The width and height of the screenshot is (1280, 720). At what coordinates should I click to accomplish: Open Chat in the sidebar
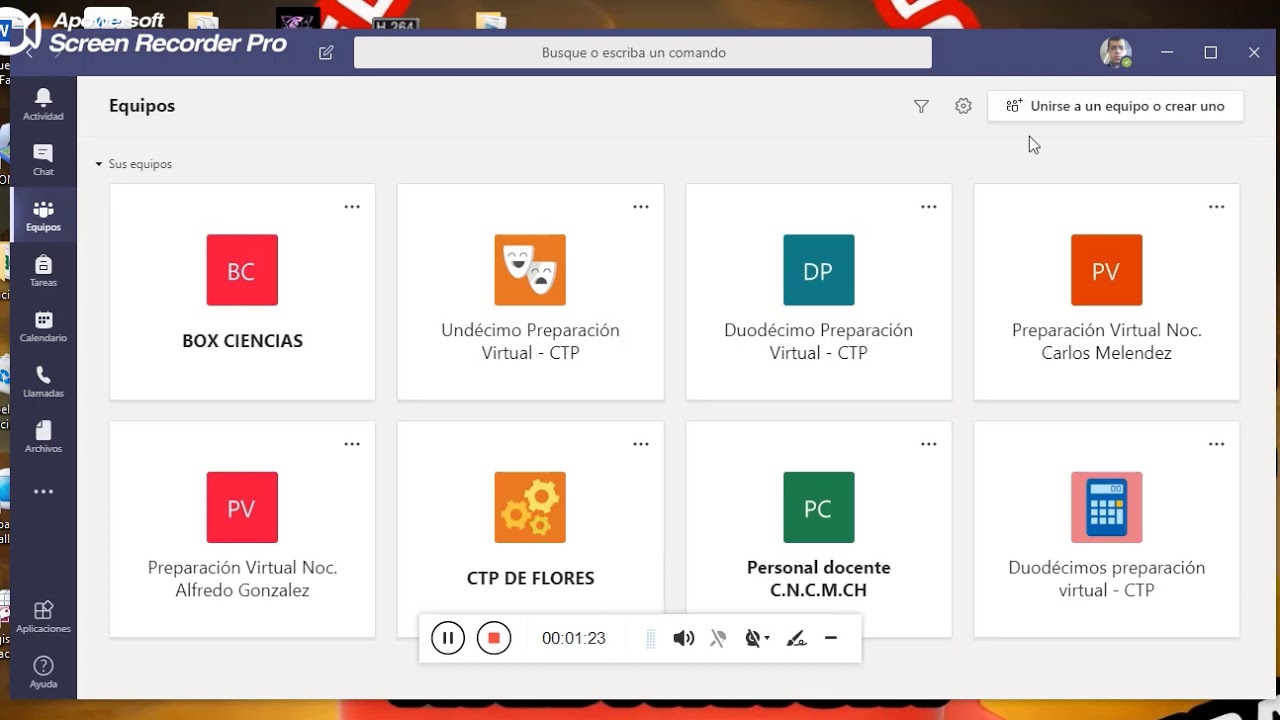click(x=43, y=160)
